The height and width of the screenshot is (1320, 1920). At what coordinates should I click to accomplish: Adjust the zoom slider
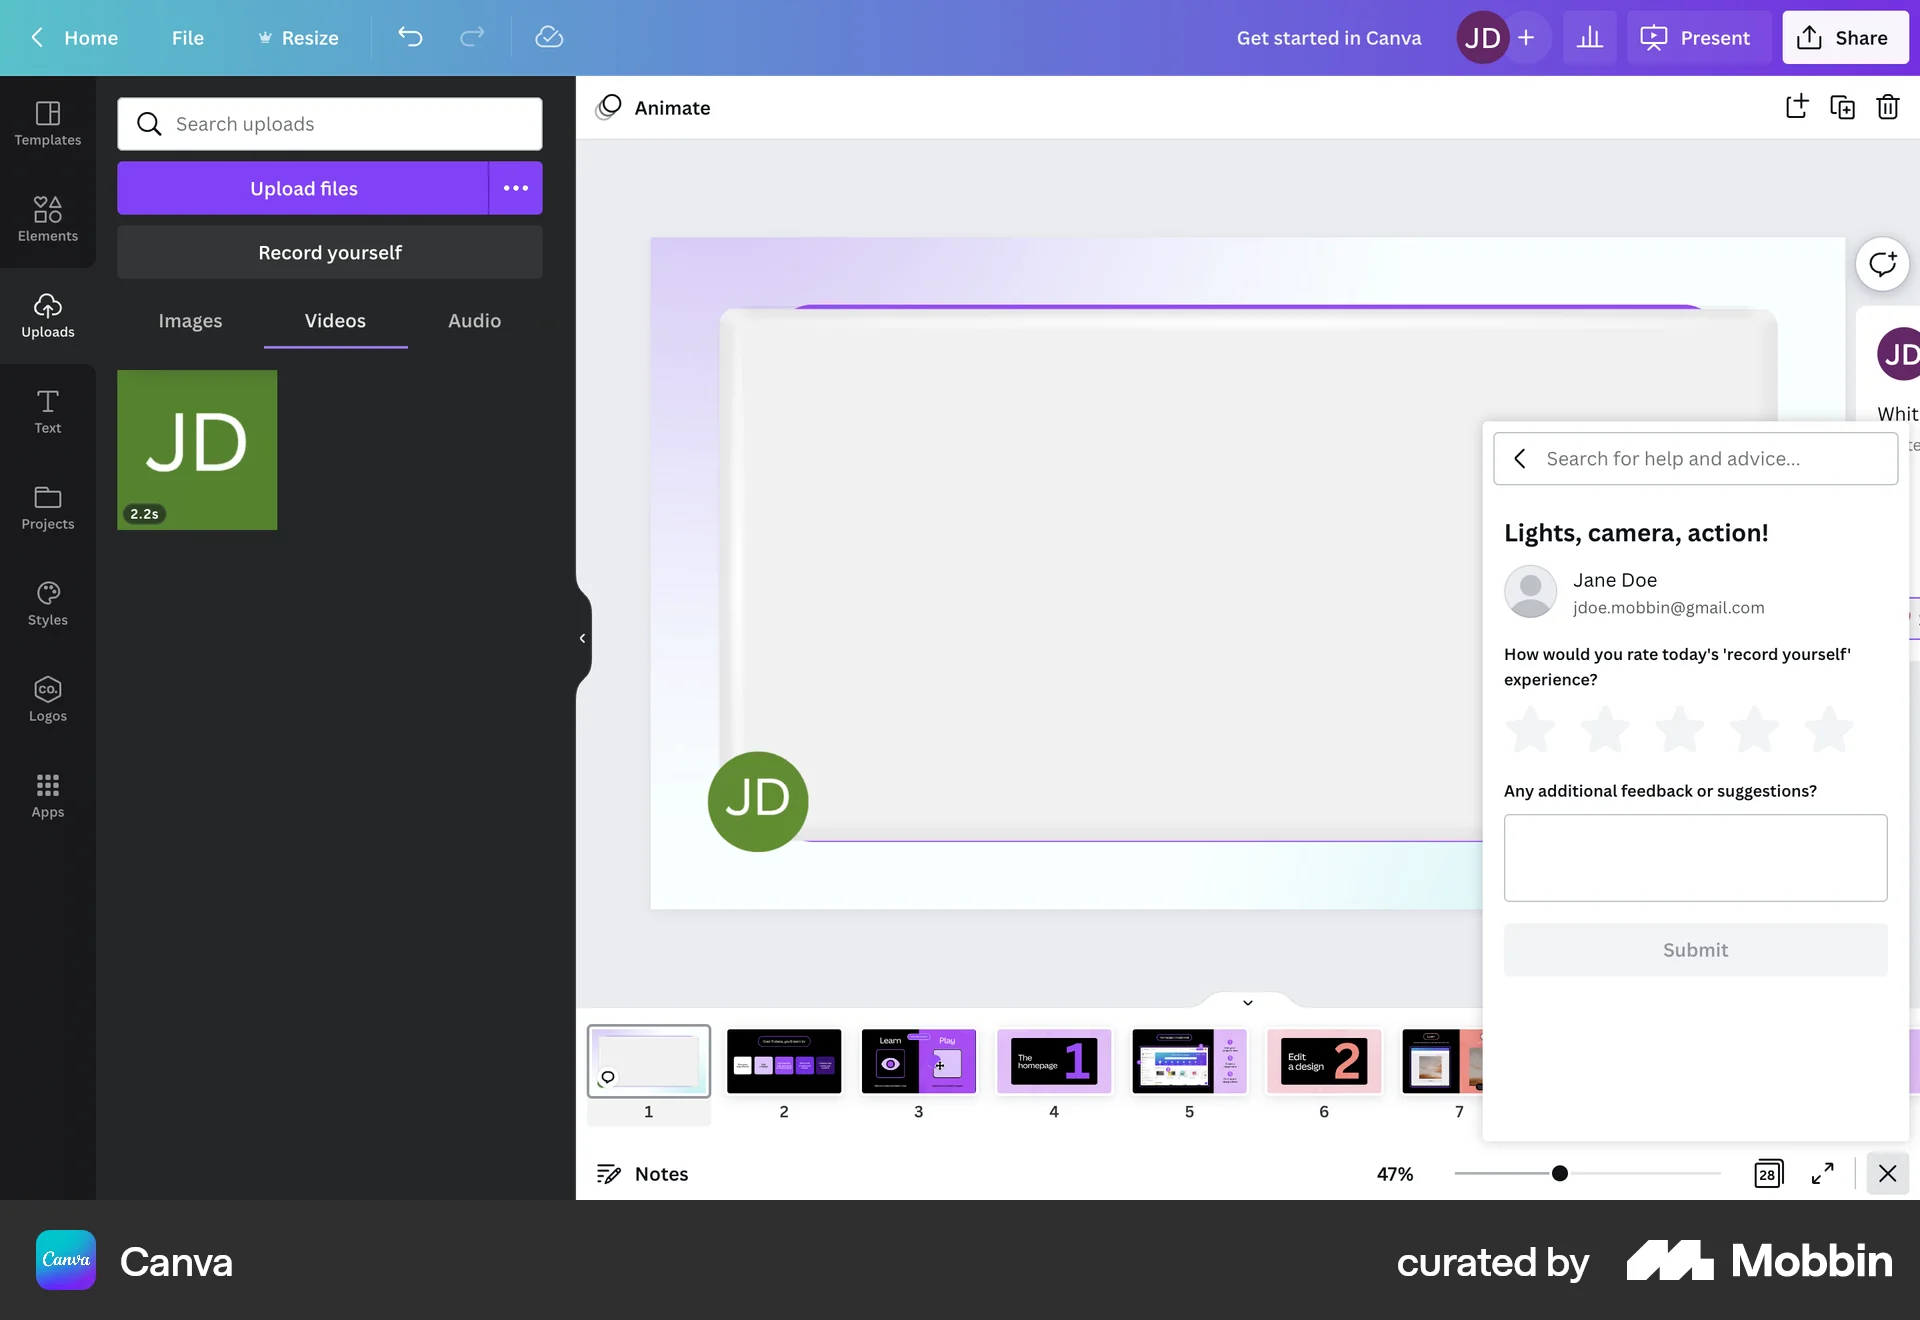[1560, 1174]
